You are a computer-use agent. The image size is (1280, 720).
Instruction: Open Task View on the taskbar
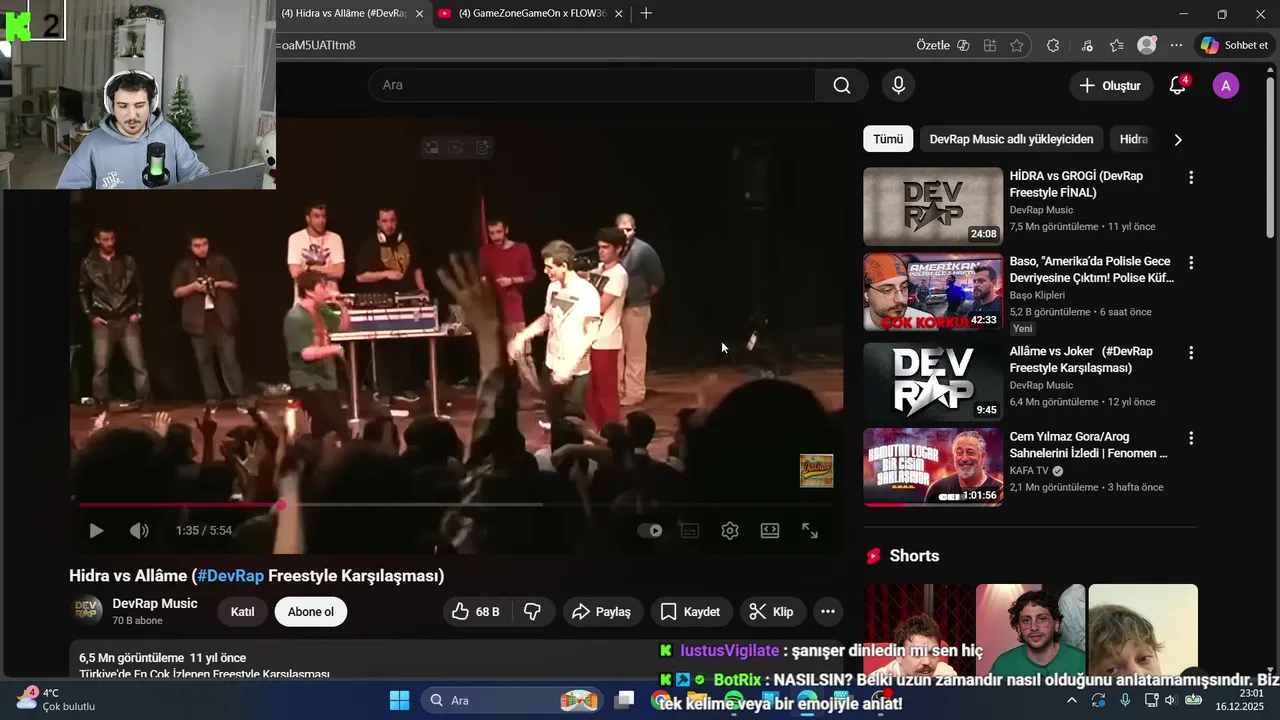point(625,700)
